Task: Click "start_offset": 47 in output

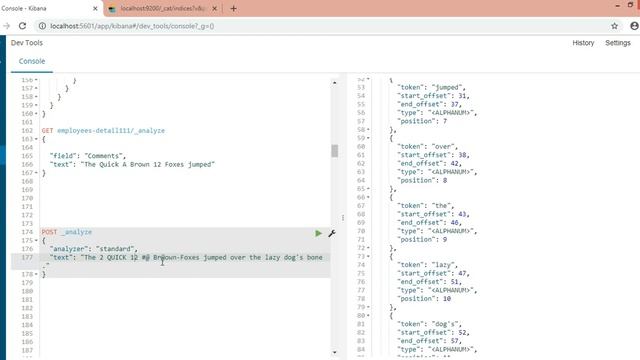Action: [x=433, y=273]
